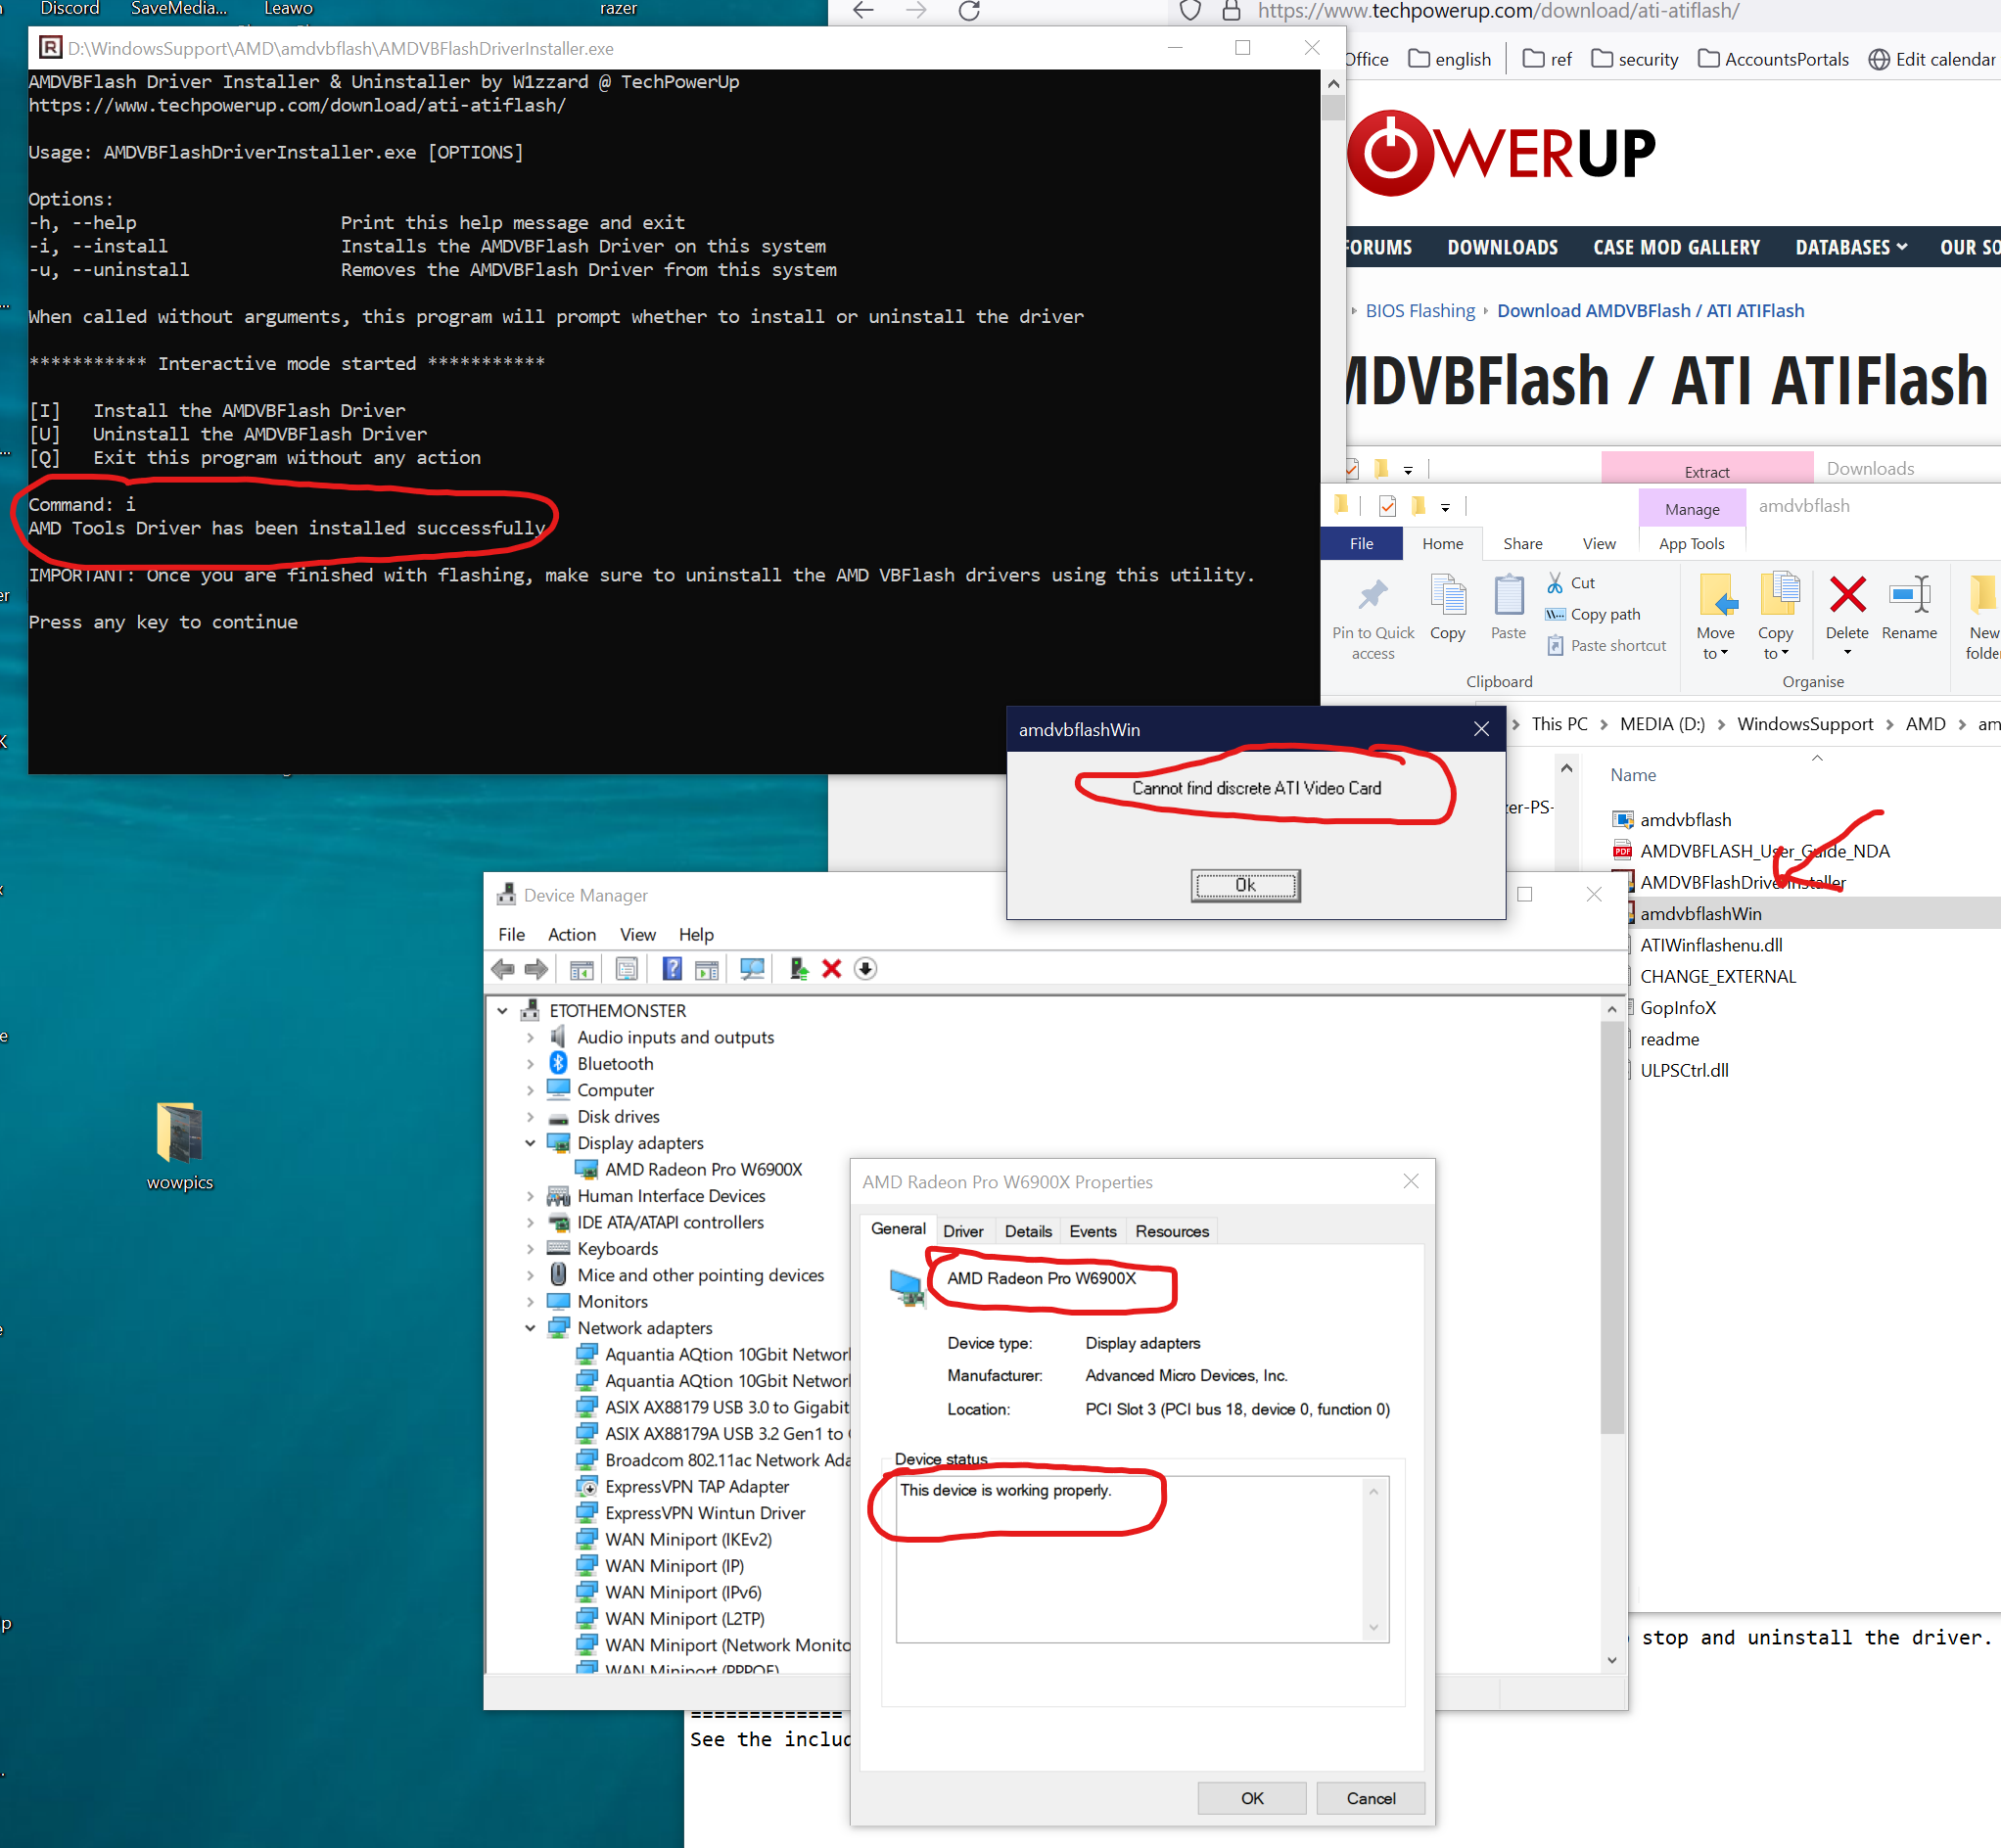Click the console window vertical scrollbar thumb
Screen dimensions: 2001x1848
(1332, 107)
